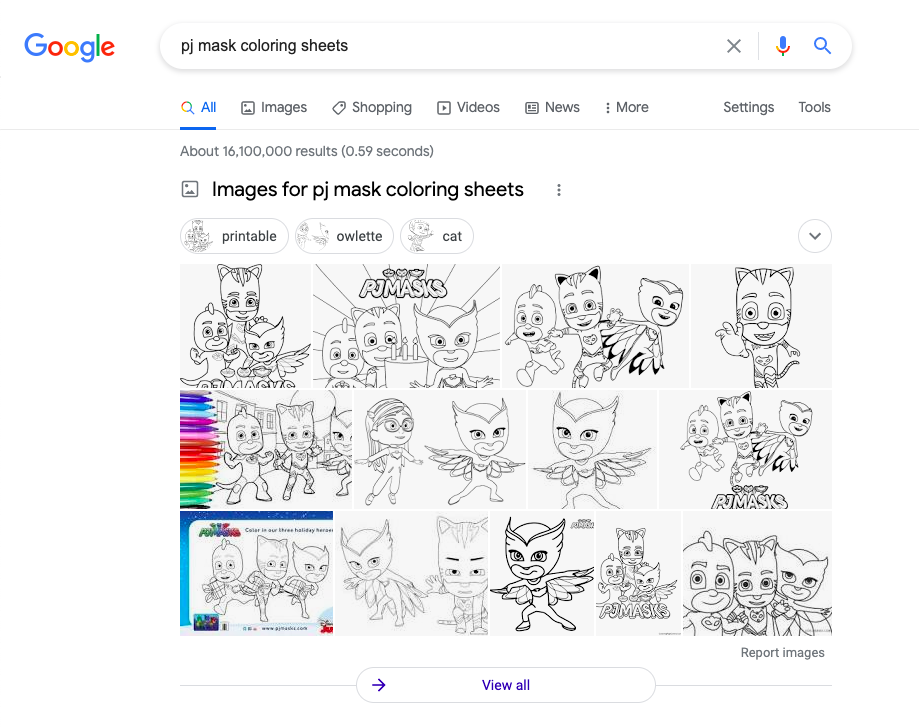Clear the search box with the X icon
919x727 pixels.
coord(734,46)
